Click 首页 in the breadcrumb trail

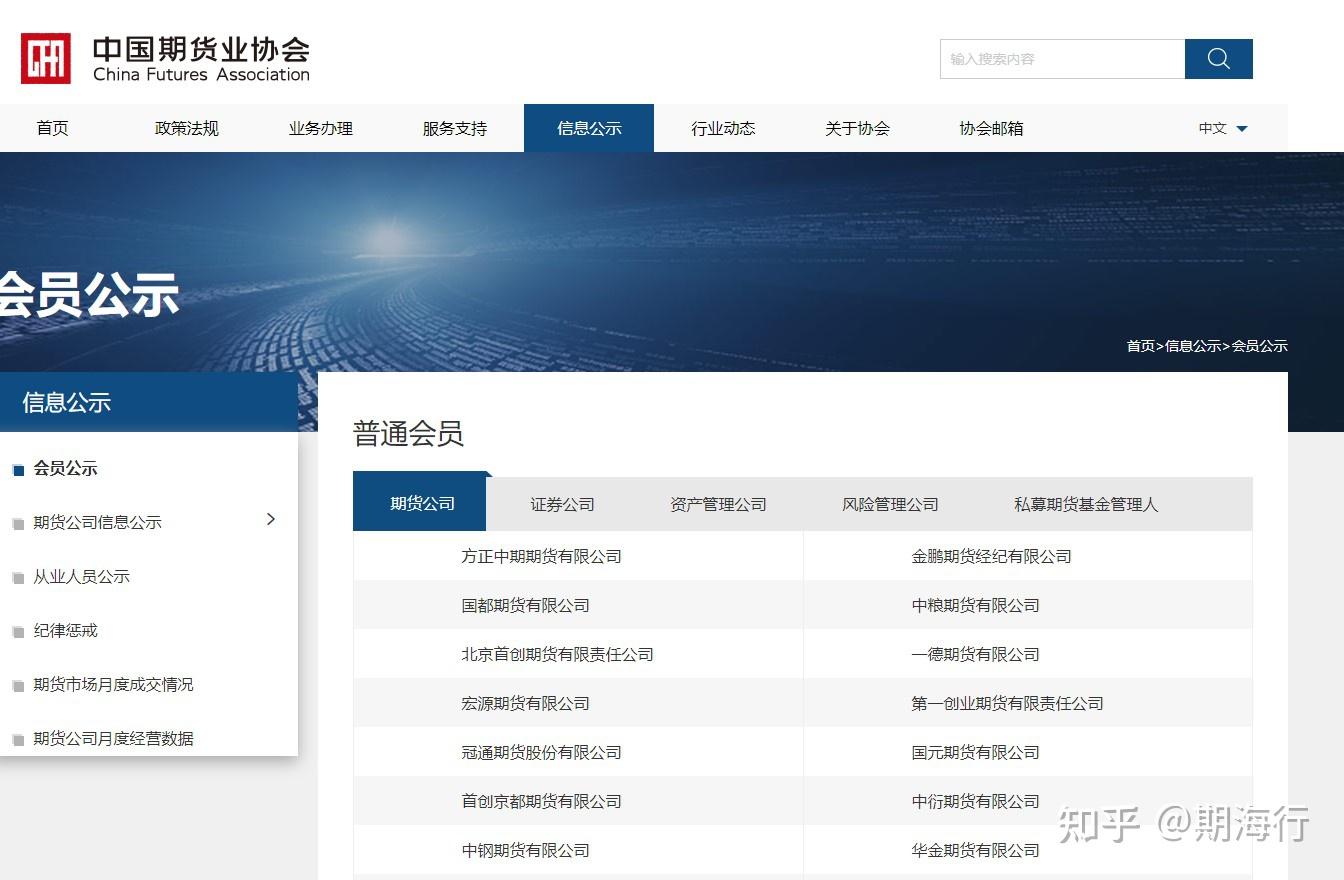1140,345
